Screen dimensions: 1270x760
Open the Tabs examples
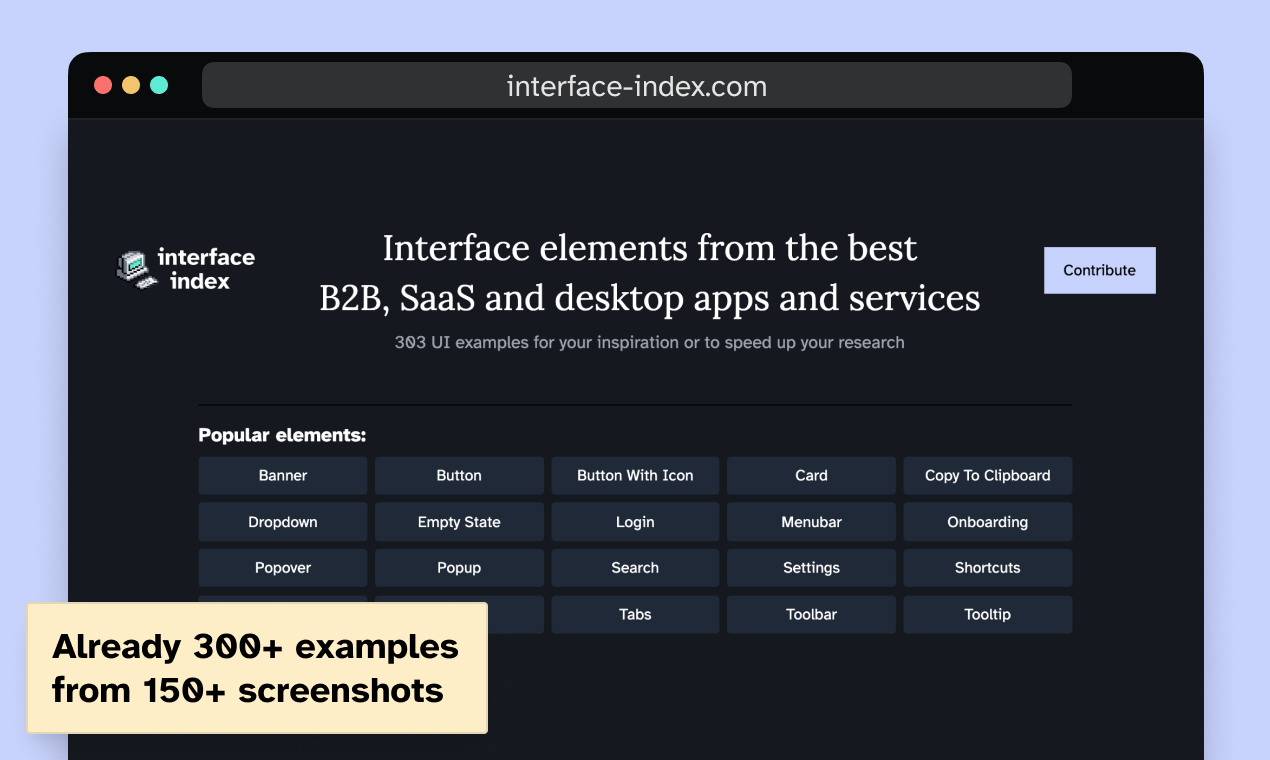(x=635, y=614)
